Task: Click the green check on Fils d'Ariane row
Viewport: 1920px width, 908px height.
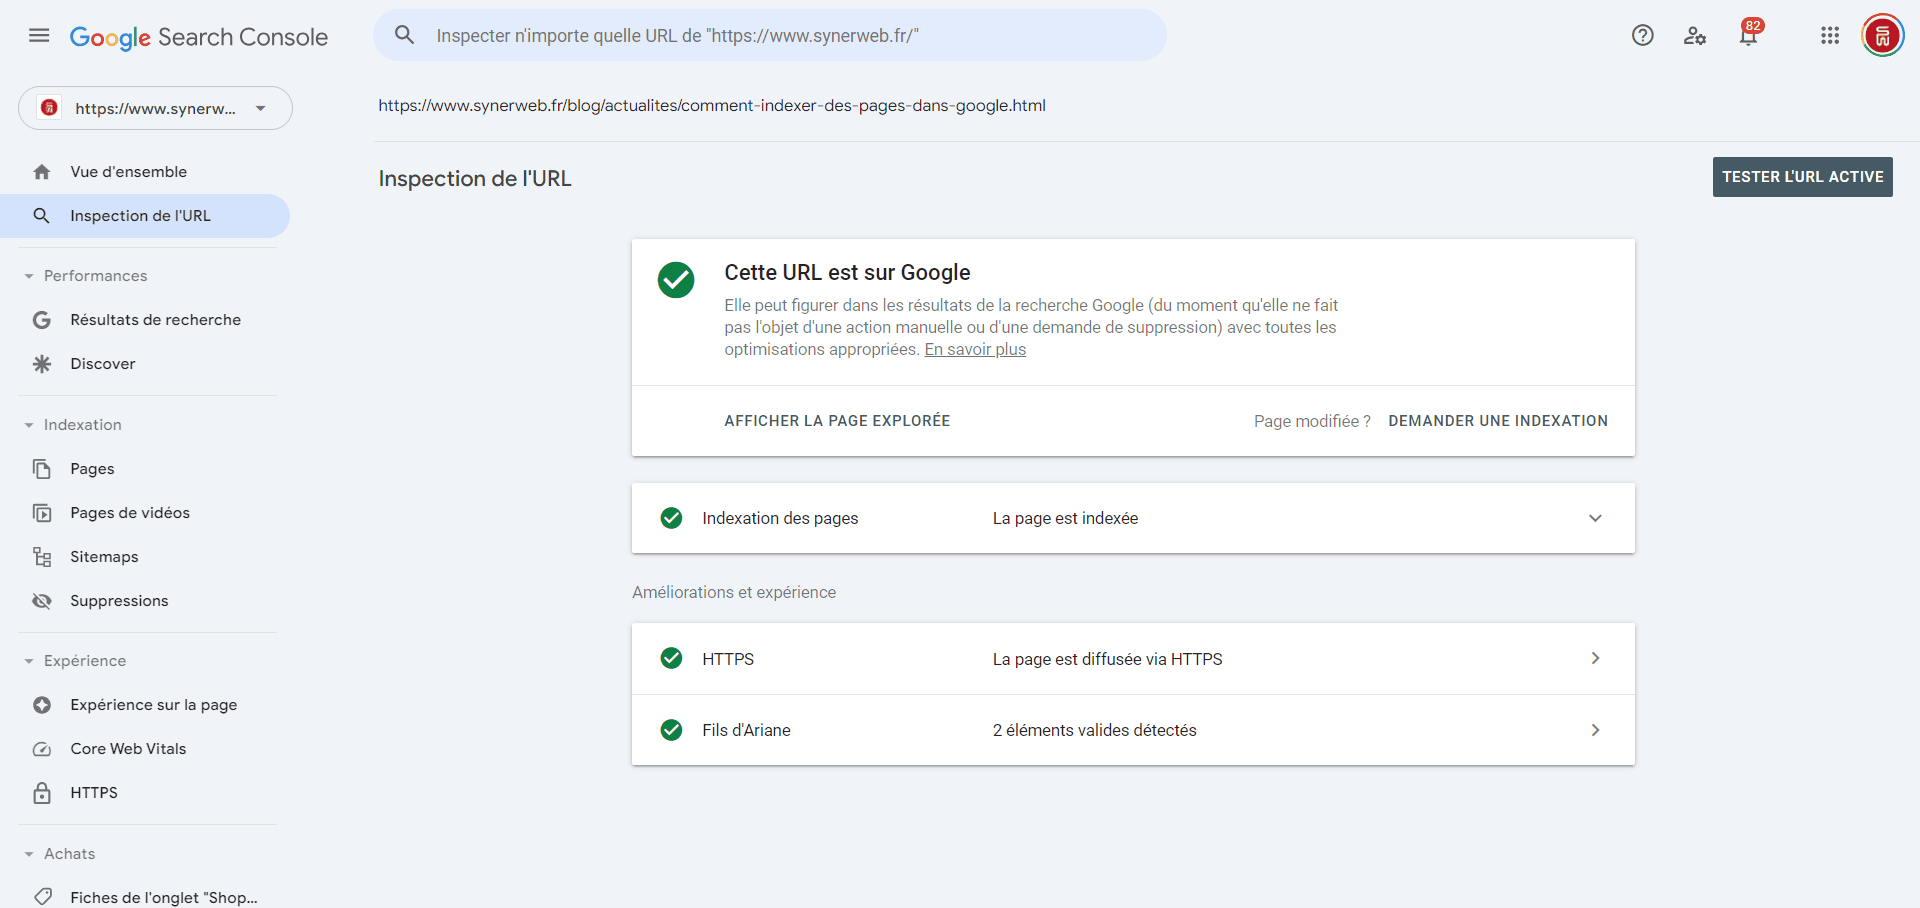Action: tap(672, 730)
